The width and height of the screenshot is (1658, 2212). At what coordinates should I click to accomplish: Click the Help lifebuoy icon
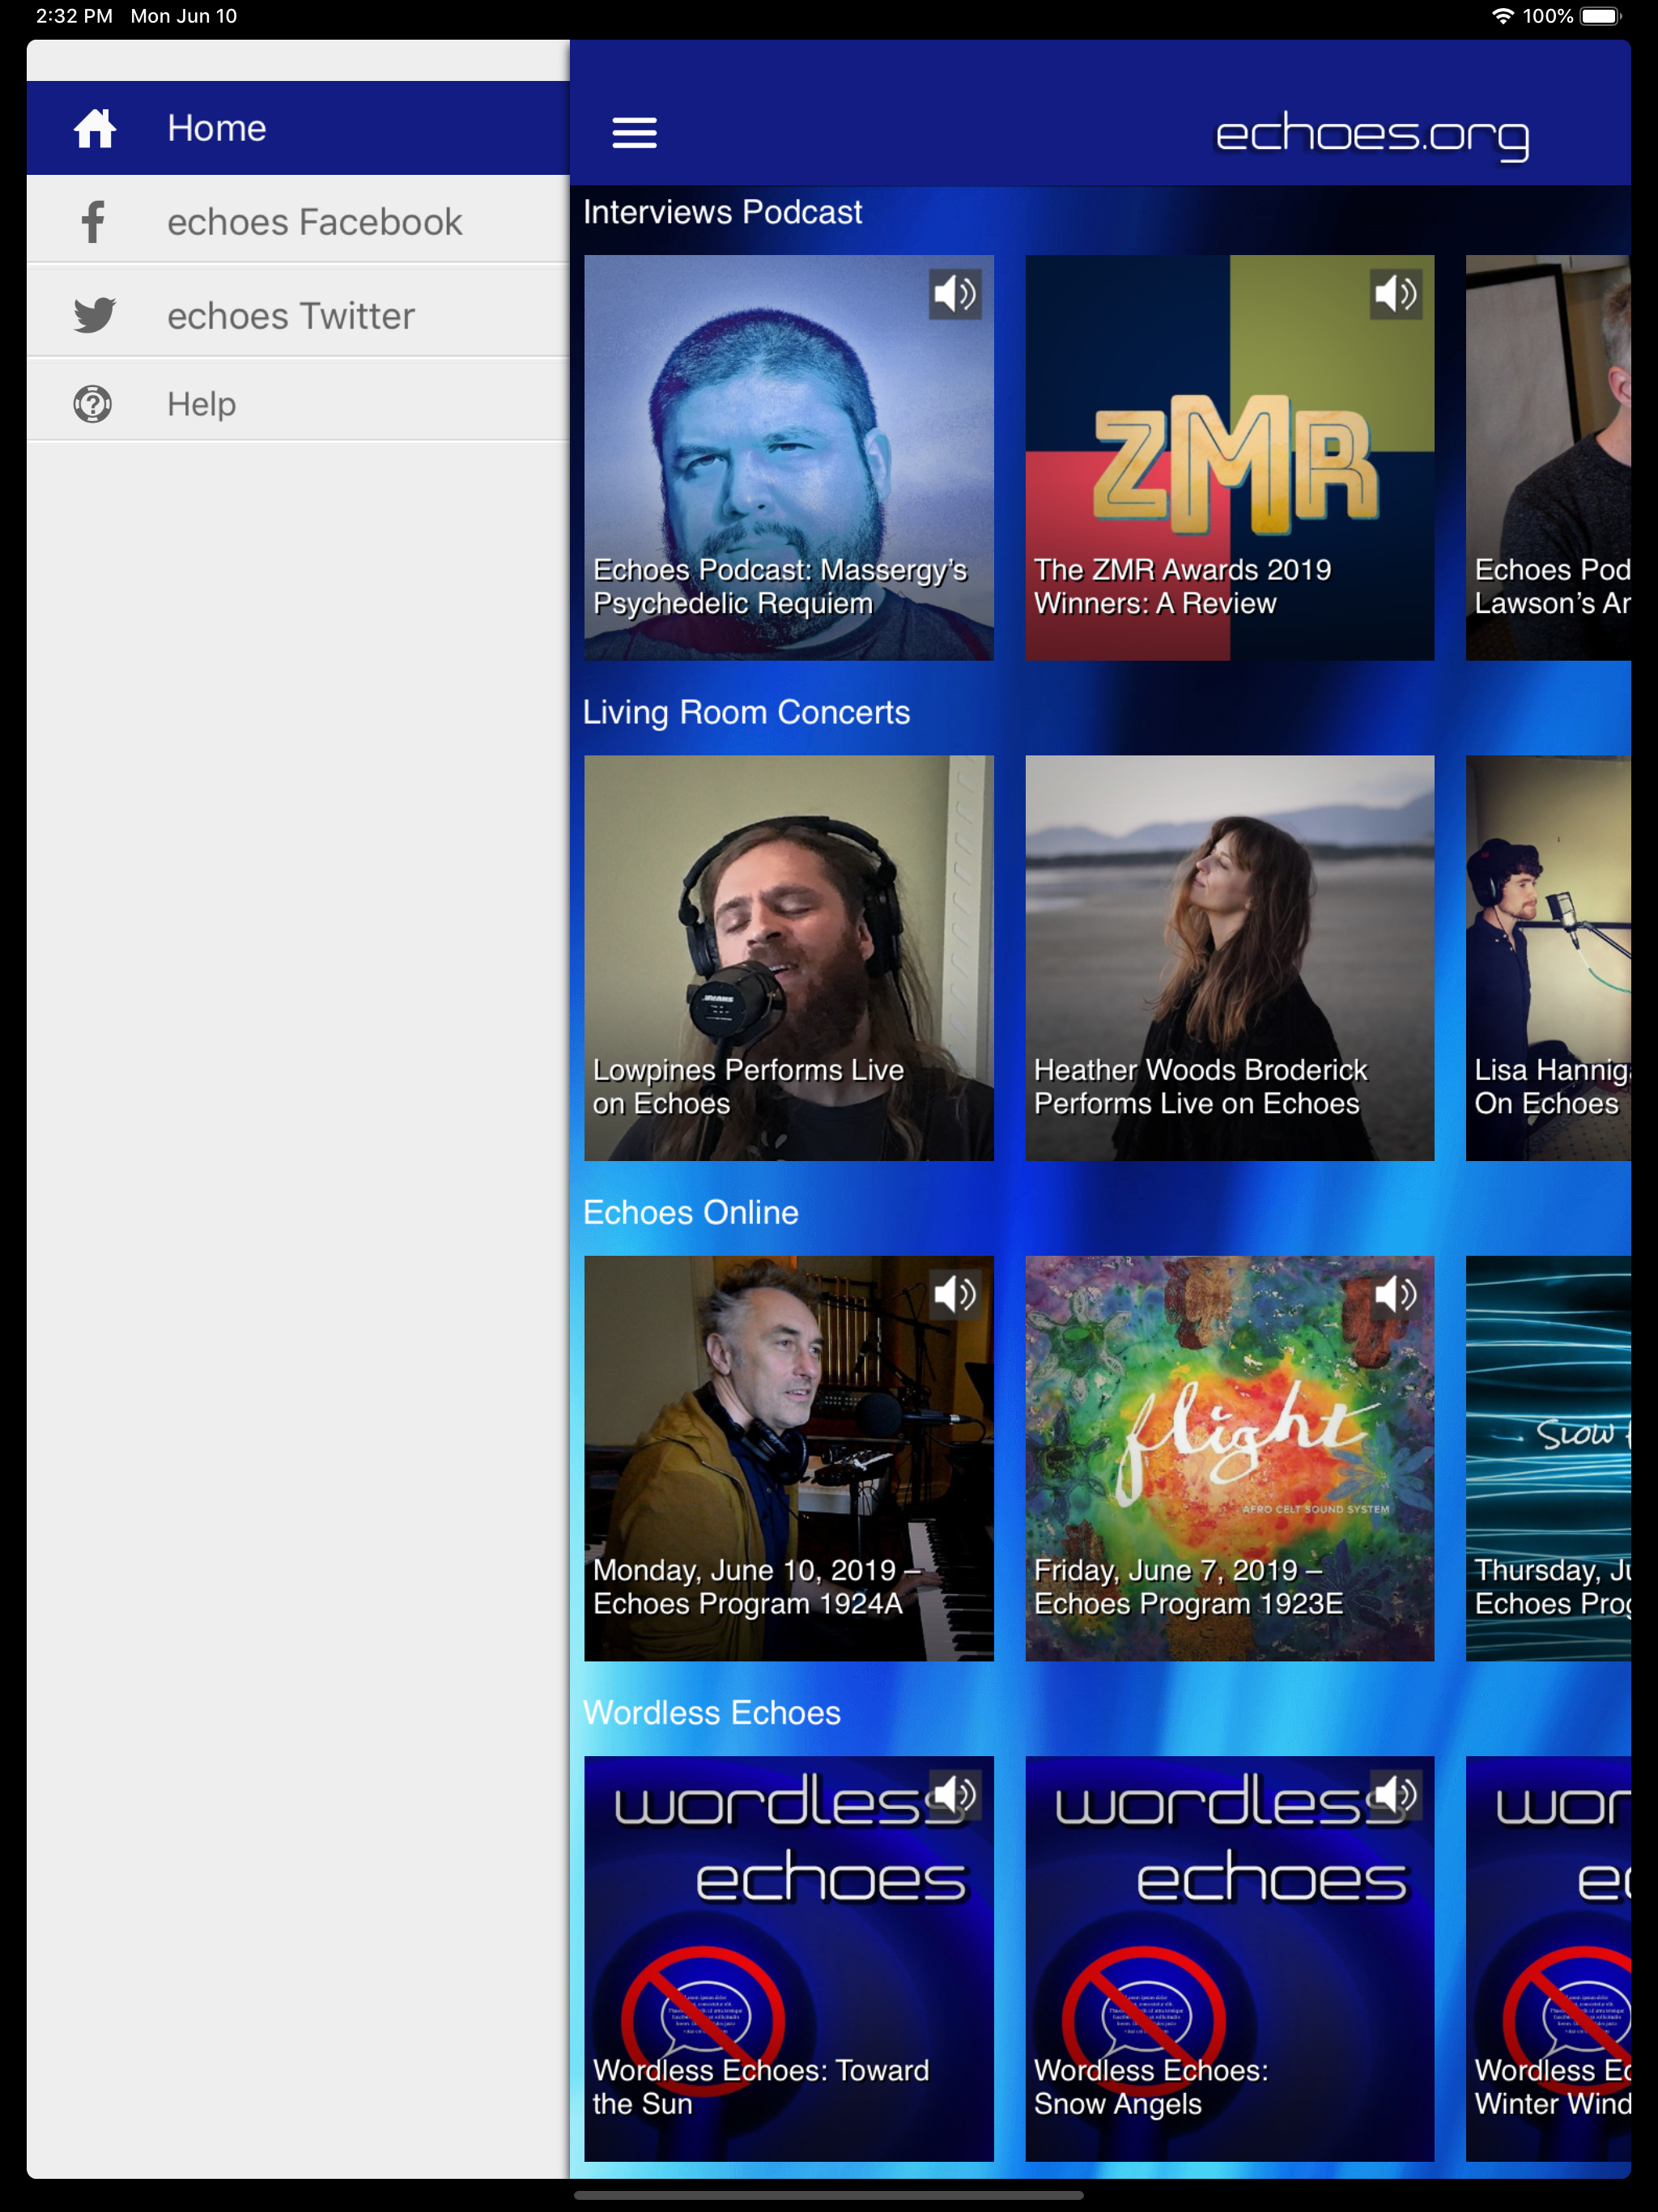click(x=93, y=404)
